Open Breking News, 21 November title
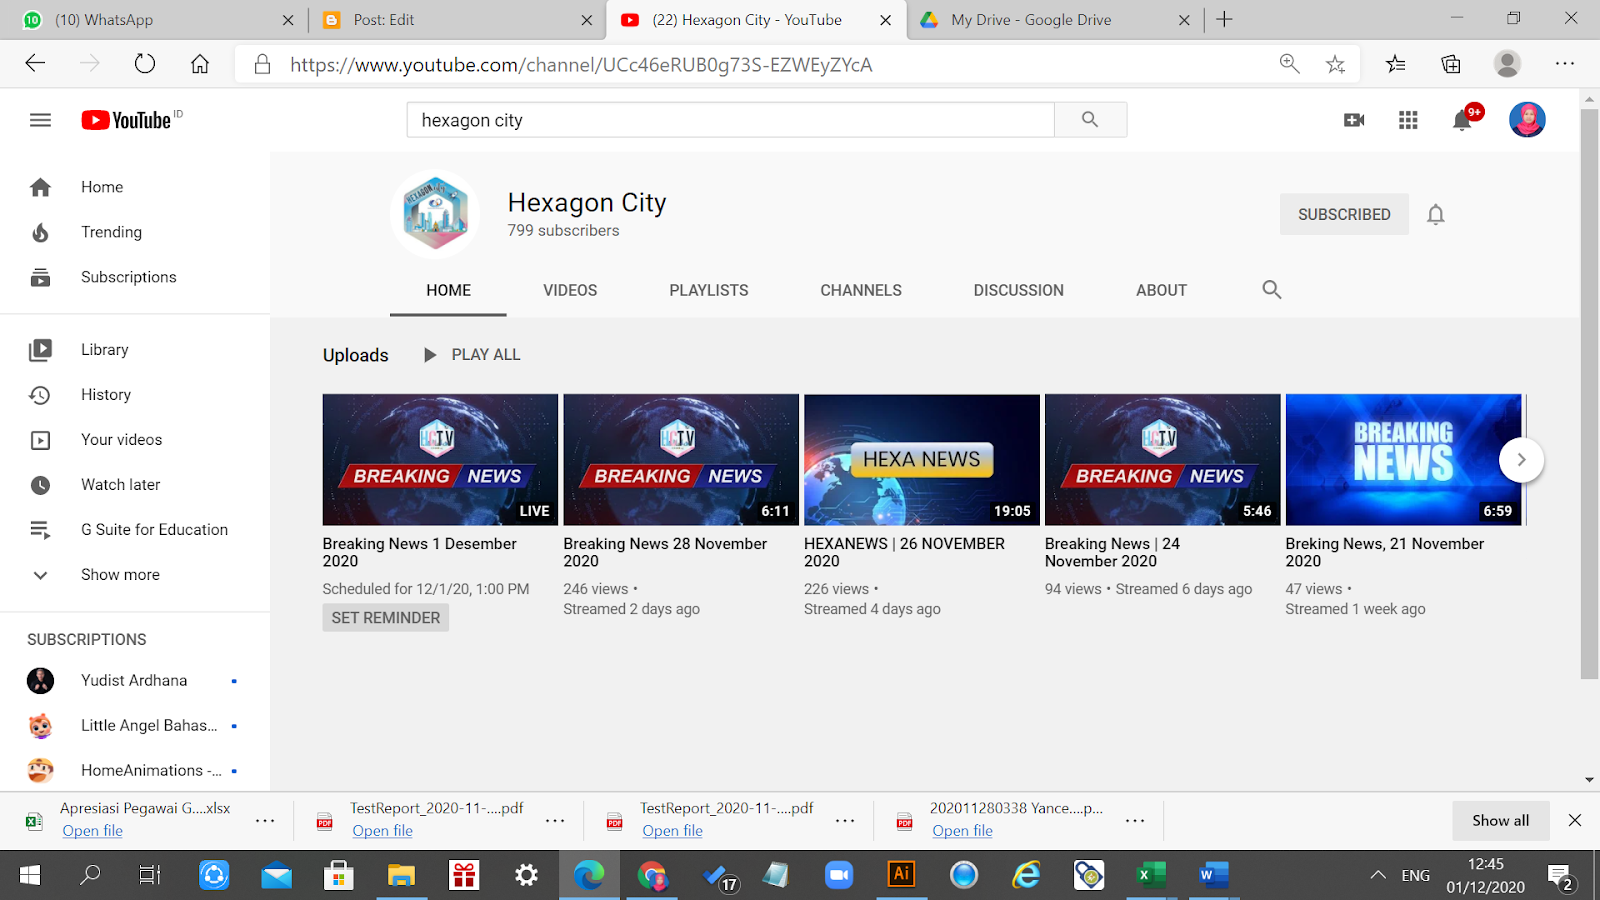The width and height of the screenshot is (1600, 900). coord(1385,552)
